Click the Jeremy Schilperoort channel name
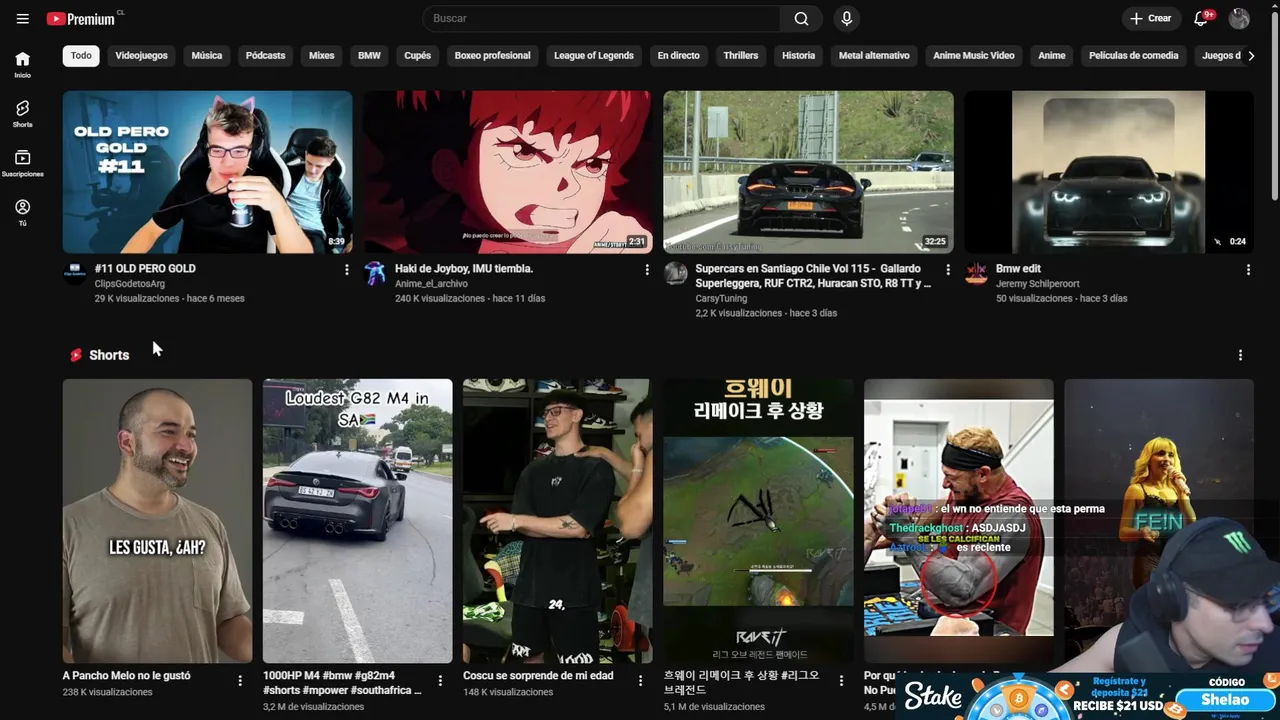 [x=1037, y=284]
